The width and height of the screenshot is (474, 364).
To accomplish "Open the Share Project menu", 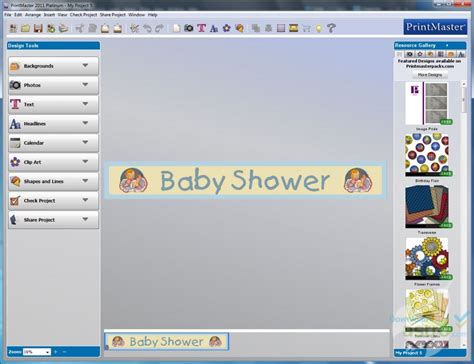I will [113, 15].
